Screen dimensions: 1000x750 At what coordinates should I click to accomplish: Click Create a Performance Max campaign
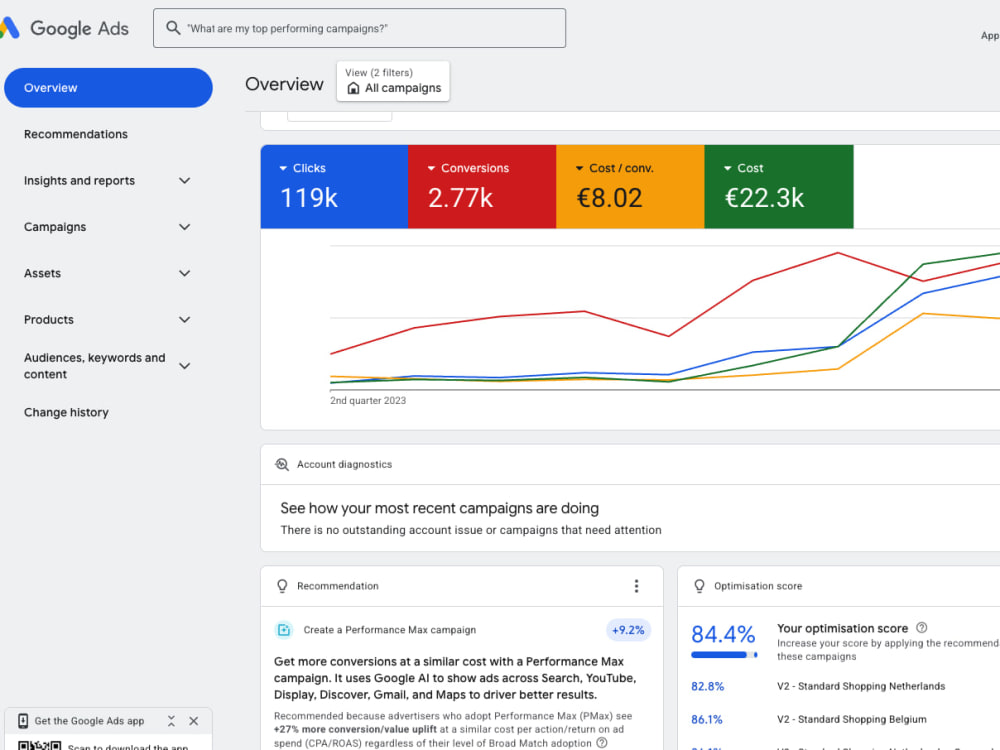390,630
